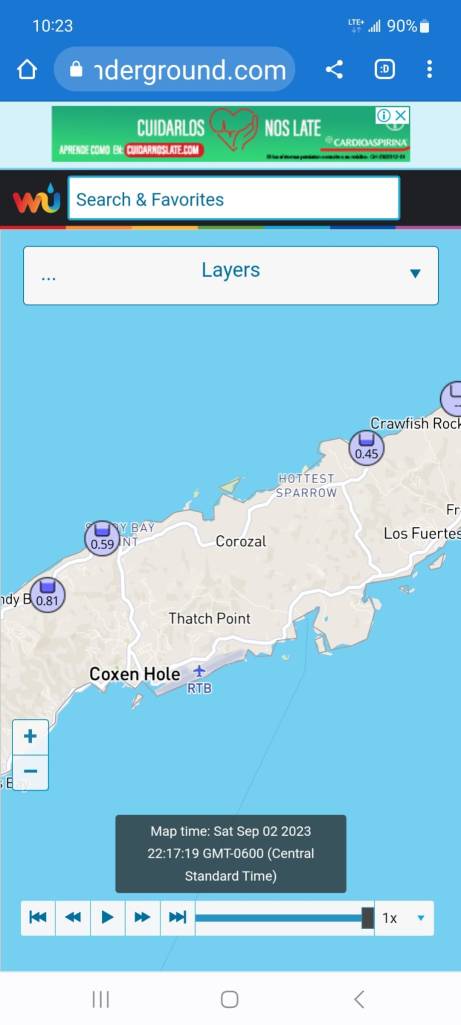Zoom out on the map

click(x=30, y=772)
